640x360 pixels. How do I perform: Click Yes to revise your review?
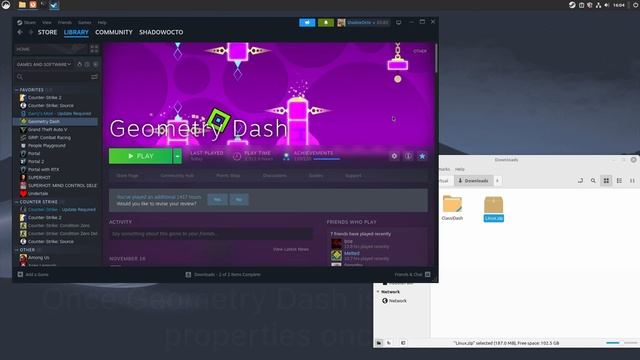(217, 200)
